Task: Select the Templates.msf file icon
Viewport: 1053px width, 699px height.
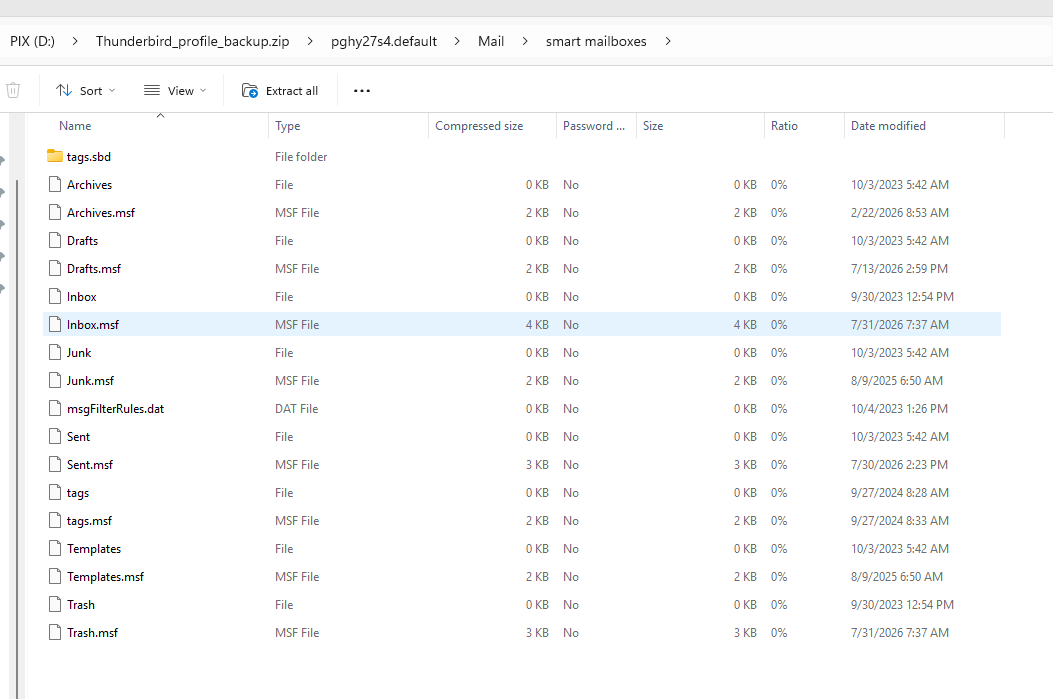Action: tap(55, 576)
